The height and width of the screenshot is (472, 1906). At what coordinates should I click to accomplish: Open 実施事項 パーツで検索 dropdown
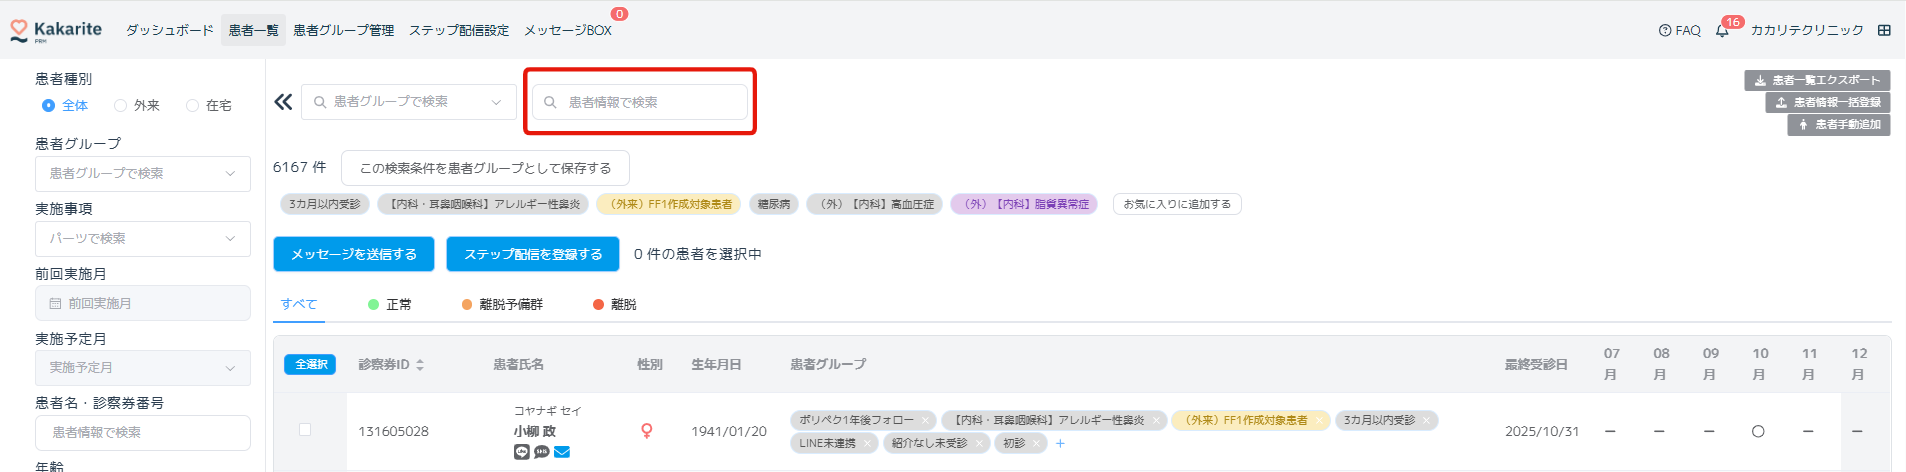point(143,239)
